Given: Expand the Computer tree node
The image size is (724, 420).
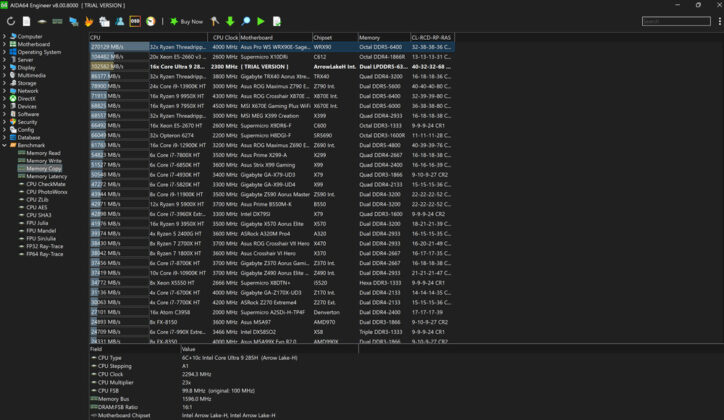Looking at the screenshot, I should (4, 36).
